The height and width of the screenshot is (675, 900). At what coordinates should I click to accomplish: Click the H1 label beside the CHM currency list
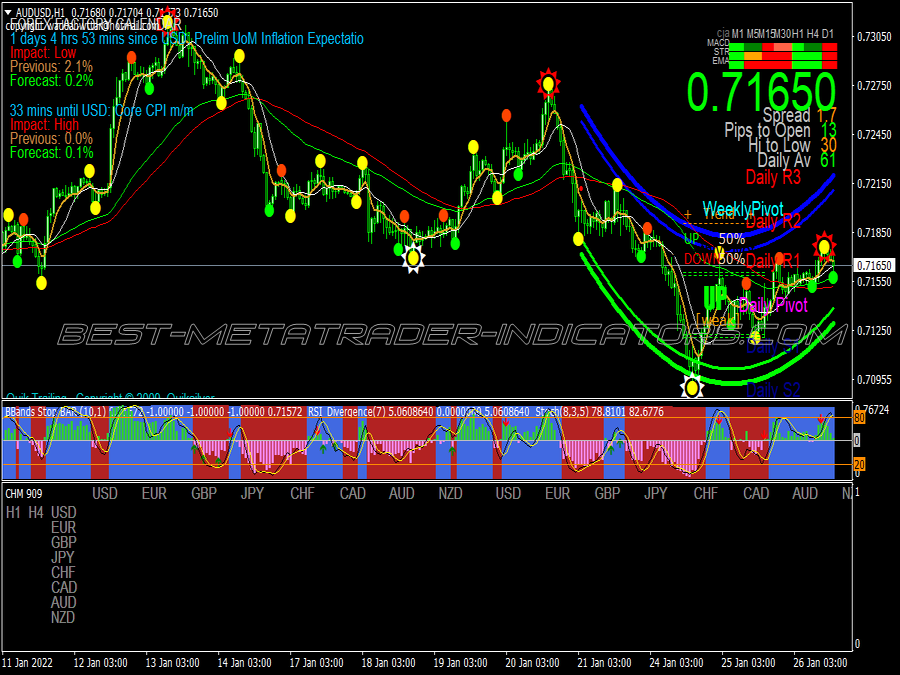[x=13, y=513]
